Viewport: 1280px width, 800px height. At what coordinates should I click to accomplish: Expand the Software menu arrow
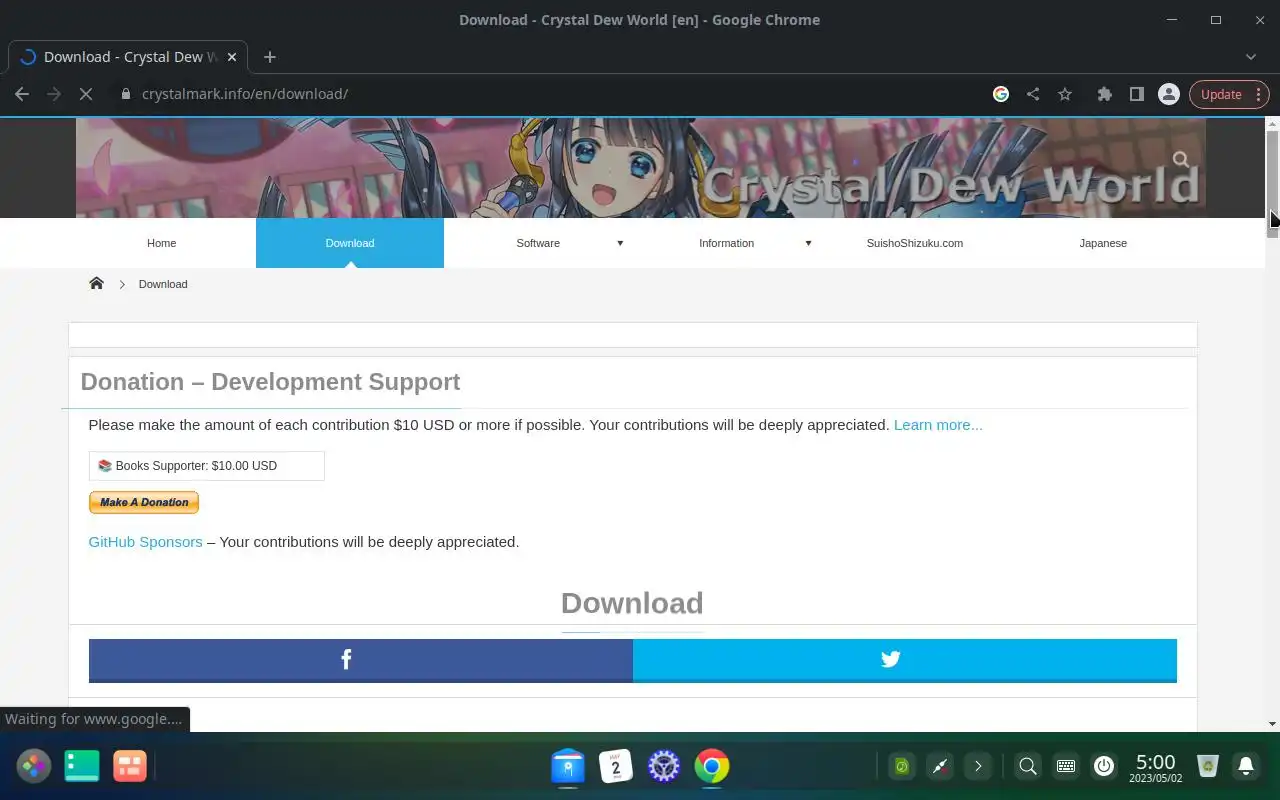coord(620,243)
